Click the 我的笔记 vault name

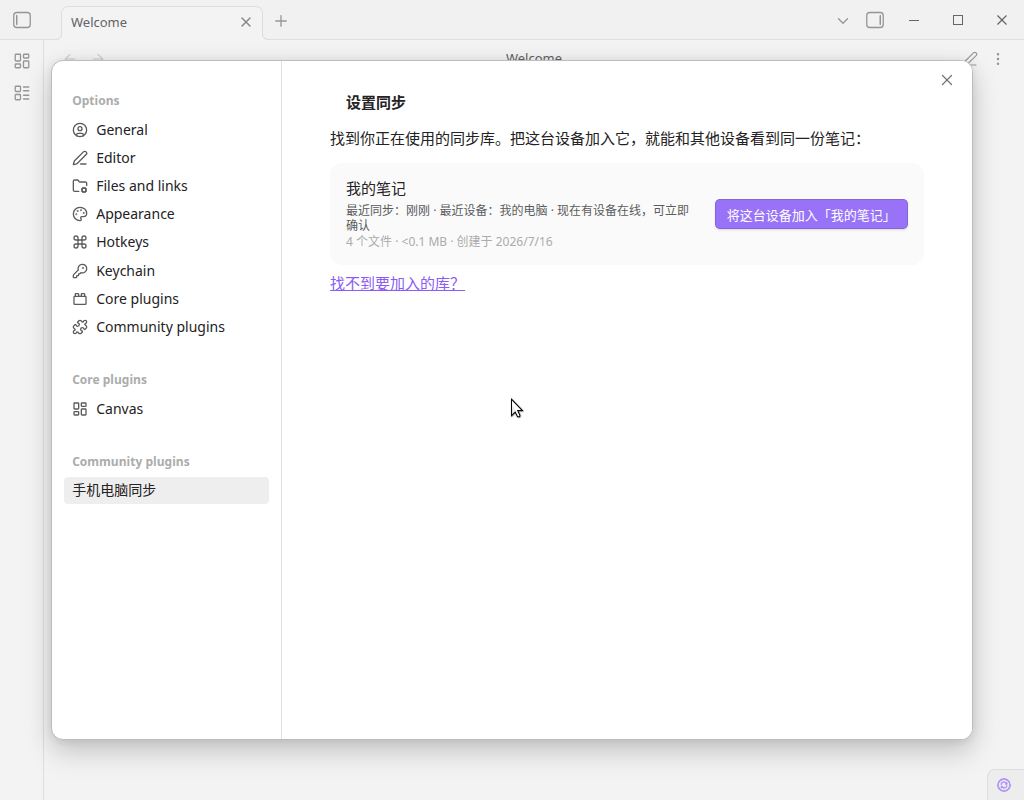(x=376, y=189)
